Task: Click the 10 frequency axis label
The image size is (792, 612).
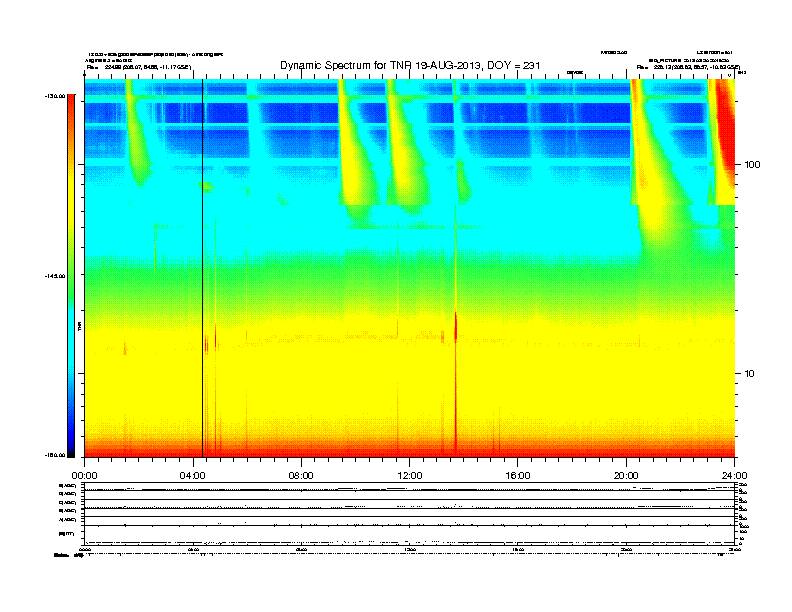Action: point(750,374)
